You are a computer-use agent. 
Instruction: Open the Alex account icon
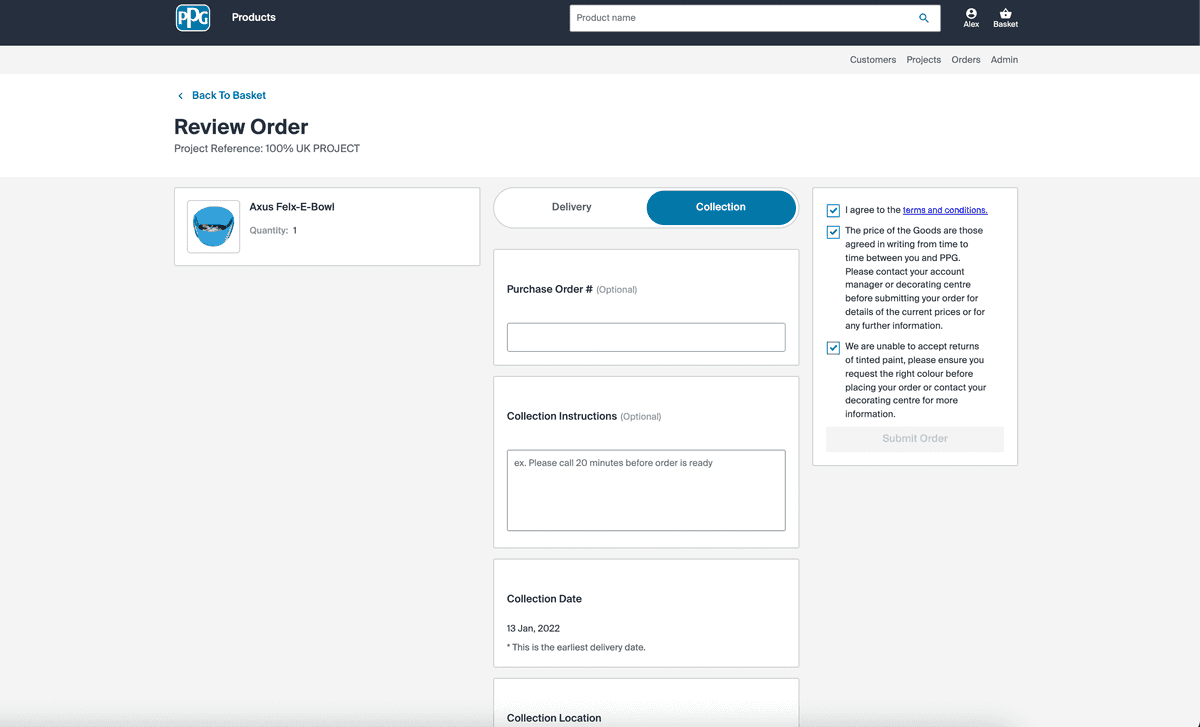click(971, 14)
